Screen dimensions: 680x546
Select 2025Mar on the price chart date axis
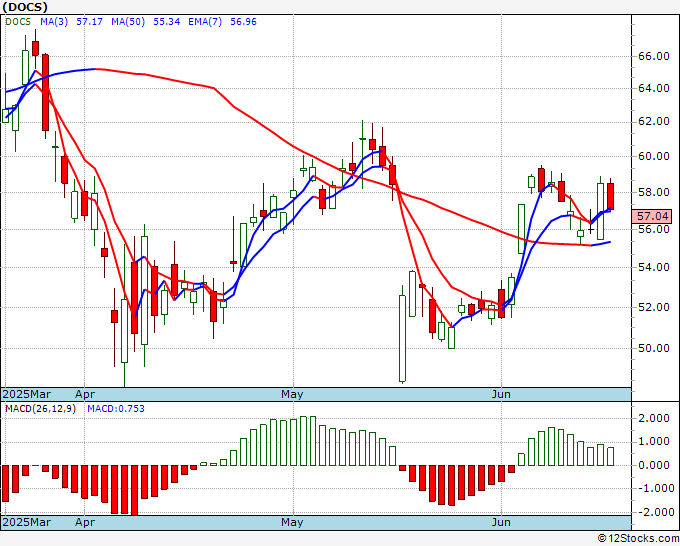tap(27, 394)
